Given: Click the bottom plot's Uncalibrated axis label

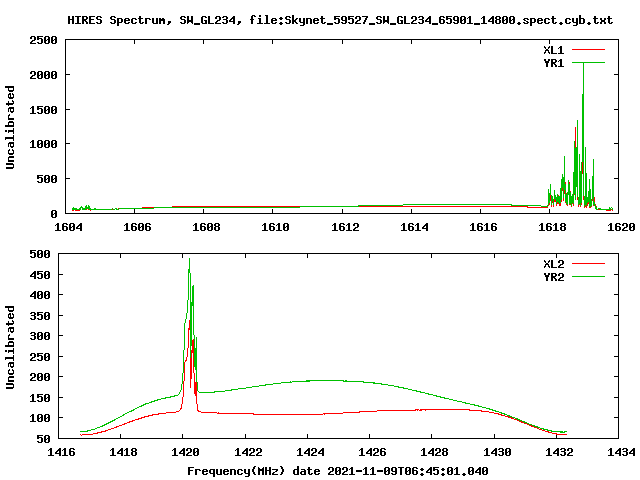Looking at the screenshot, I should (x=10, y=347).
